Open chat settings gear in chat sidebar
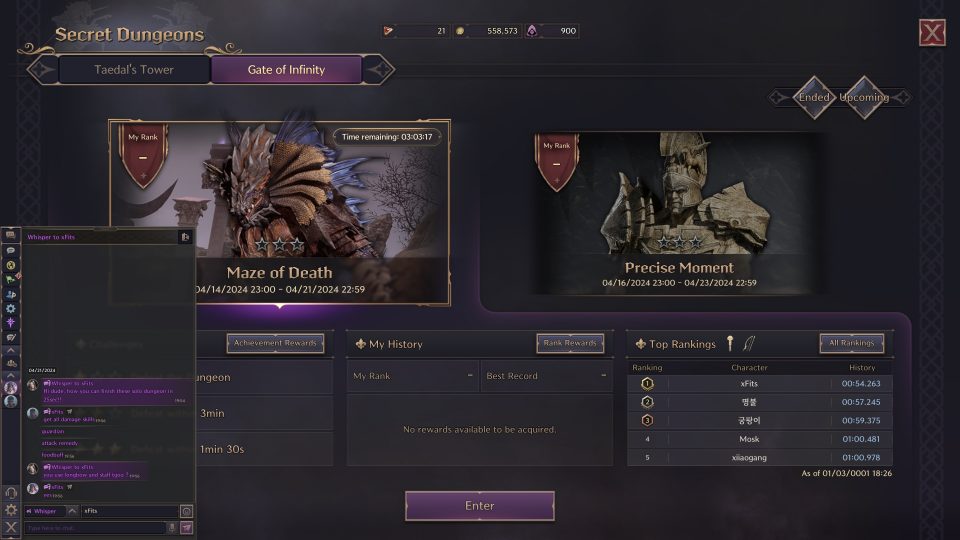The height and width of the screenshot is (540, 960). (11, 509)
